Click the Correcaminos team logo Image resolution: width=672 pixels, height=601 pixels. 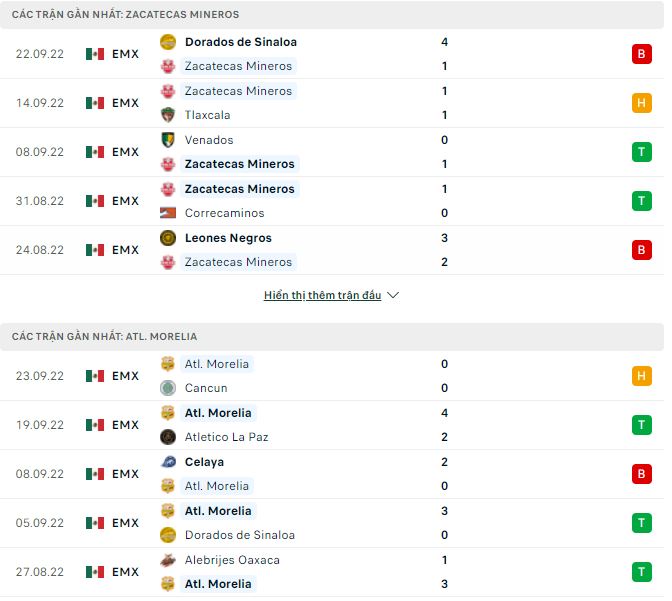coord(168,213)
